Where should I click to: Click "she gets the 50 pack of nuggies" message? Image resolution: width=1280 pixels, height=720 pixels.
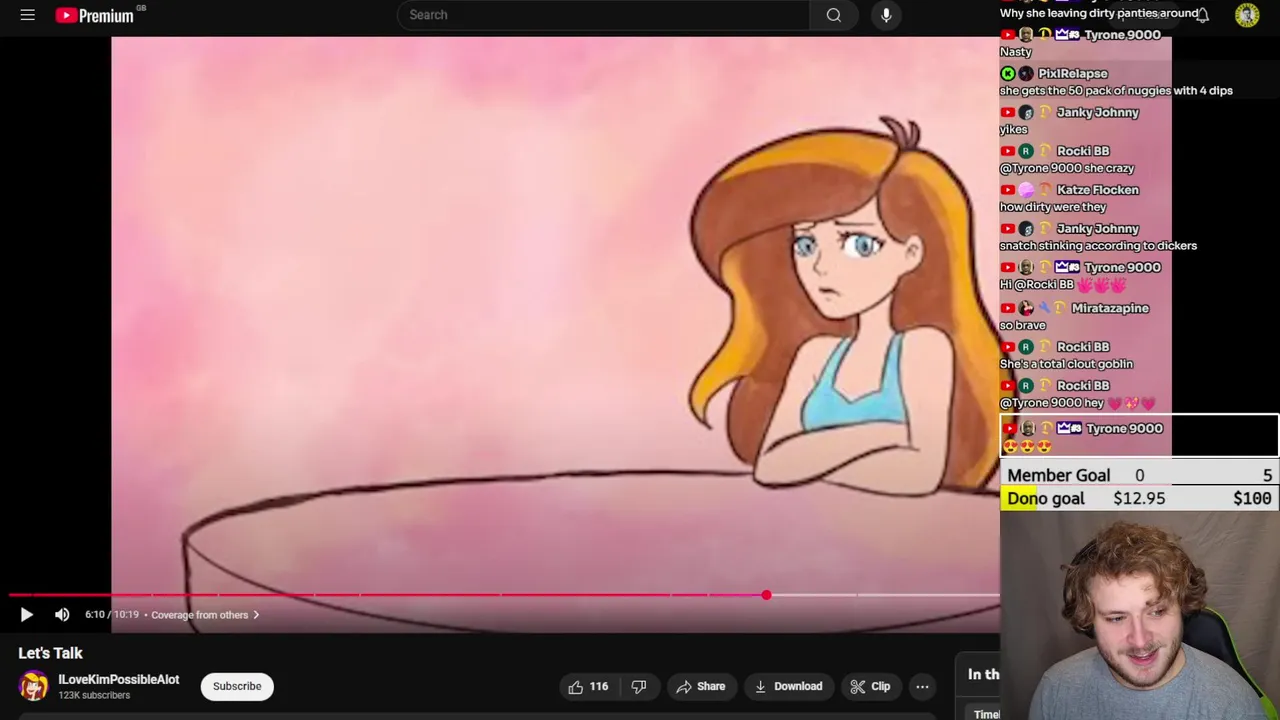[x=1116, y=91]
